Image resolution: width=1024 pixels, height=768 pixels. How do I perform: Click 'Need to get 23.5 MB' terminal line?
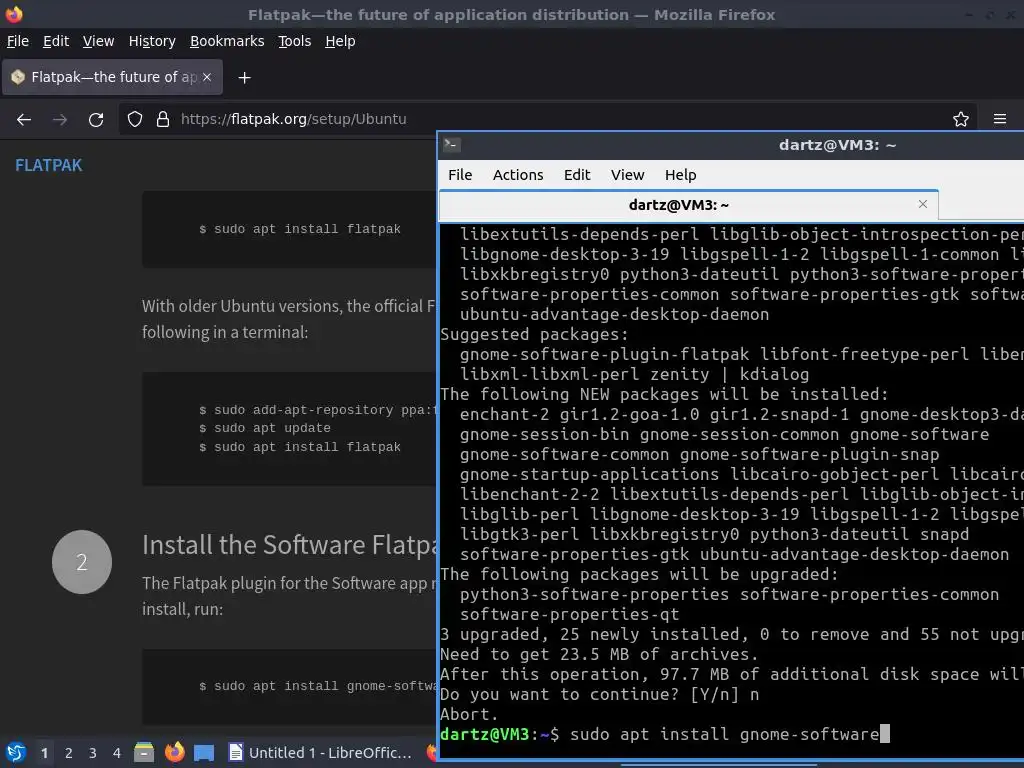click(599, 654)
